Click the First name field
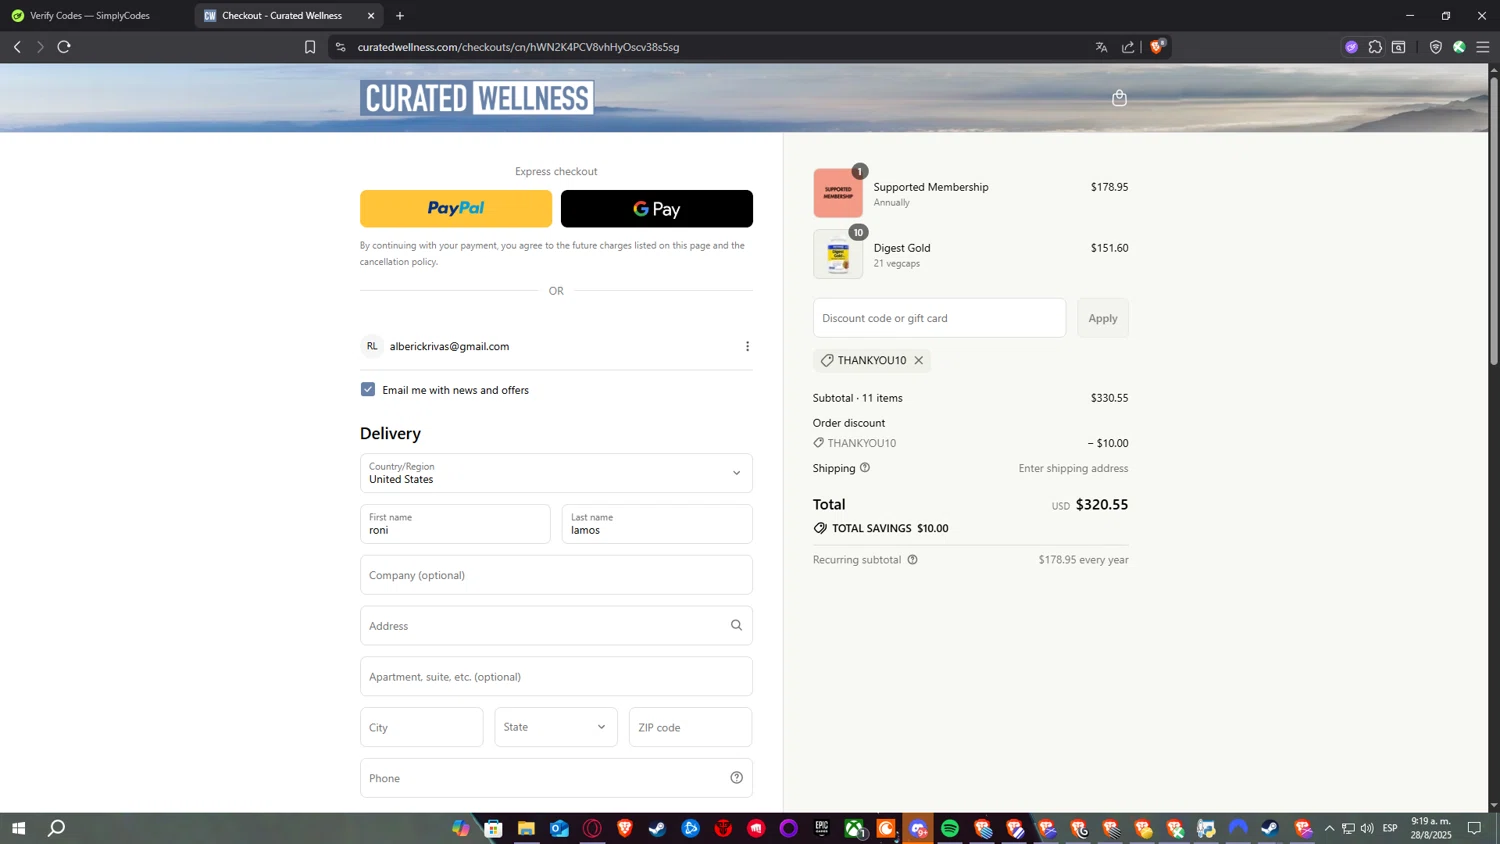Viewport: 1500px width, 844px height. (x=455, y=524)
